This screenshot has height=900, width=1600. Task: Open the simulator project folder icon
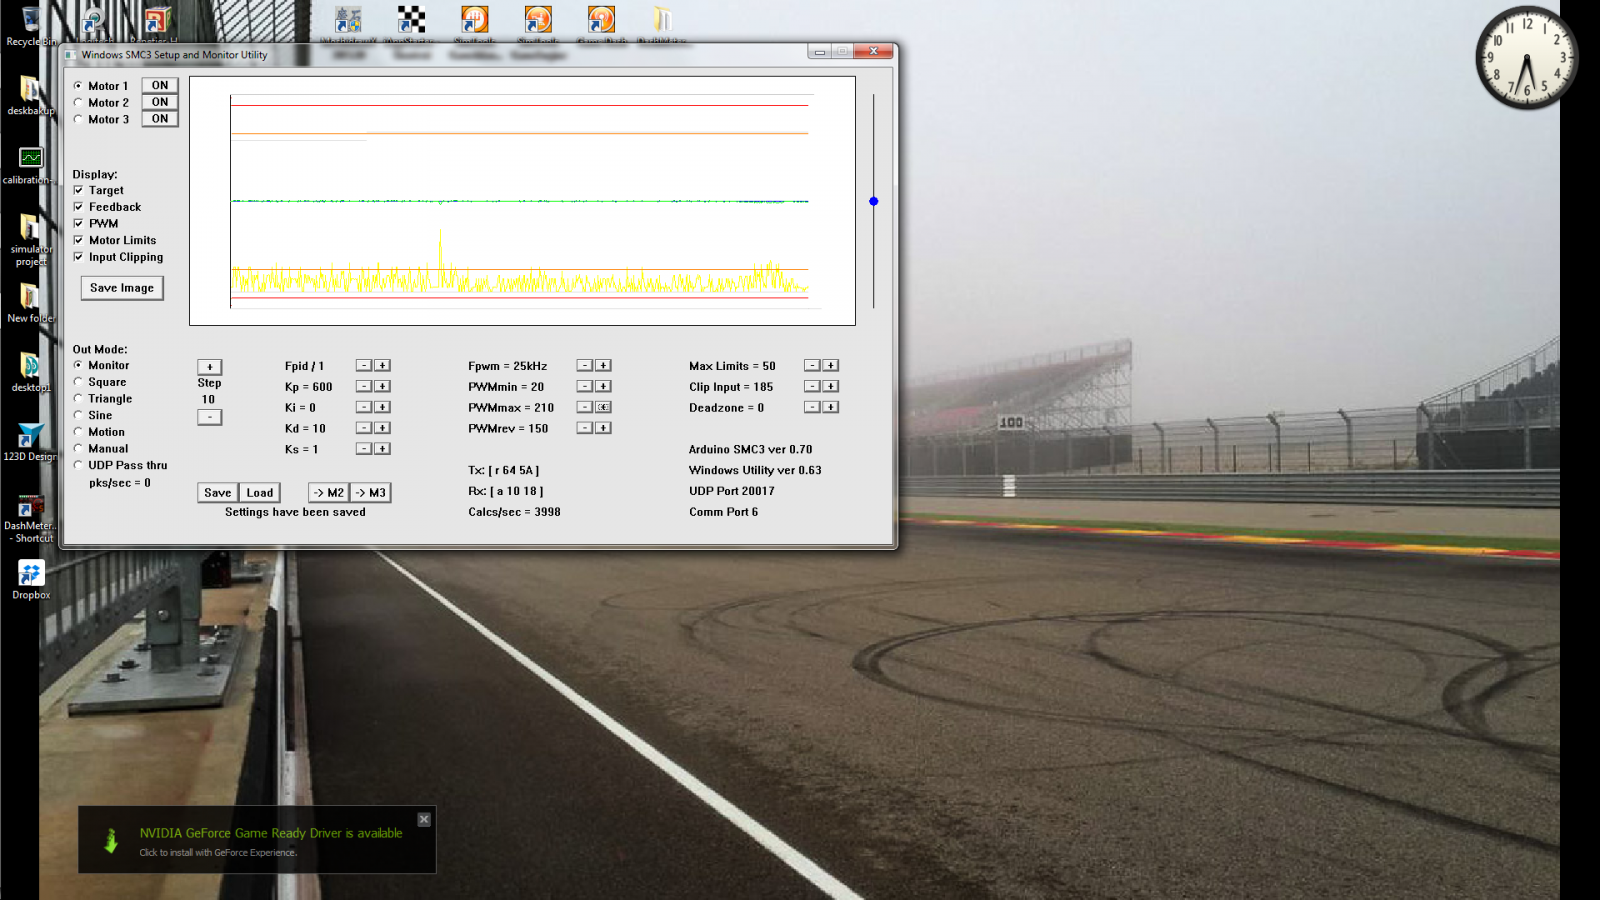(x=30, y=240)
